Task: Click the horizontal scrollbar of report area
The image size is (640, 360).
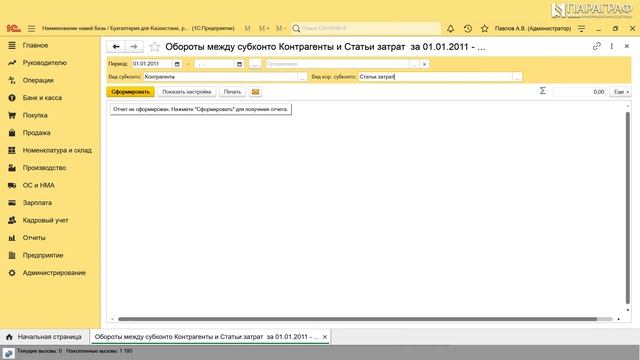Action: pos(357,319)
